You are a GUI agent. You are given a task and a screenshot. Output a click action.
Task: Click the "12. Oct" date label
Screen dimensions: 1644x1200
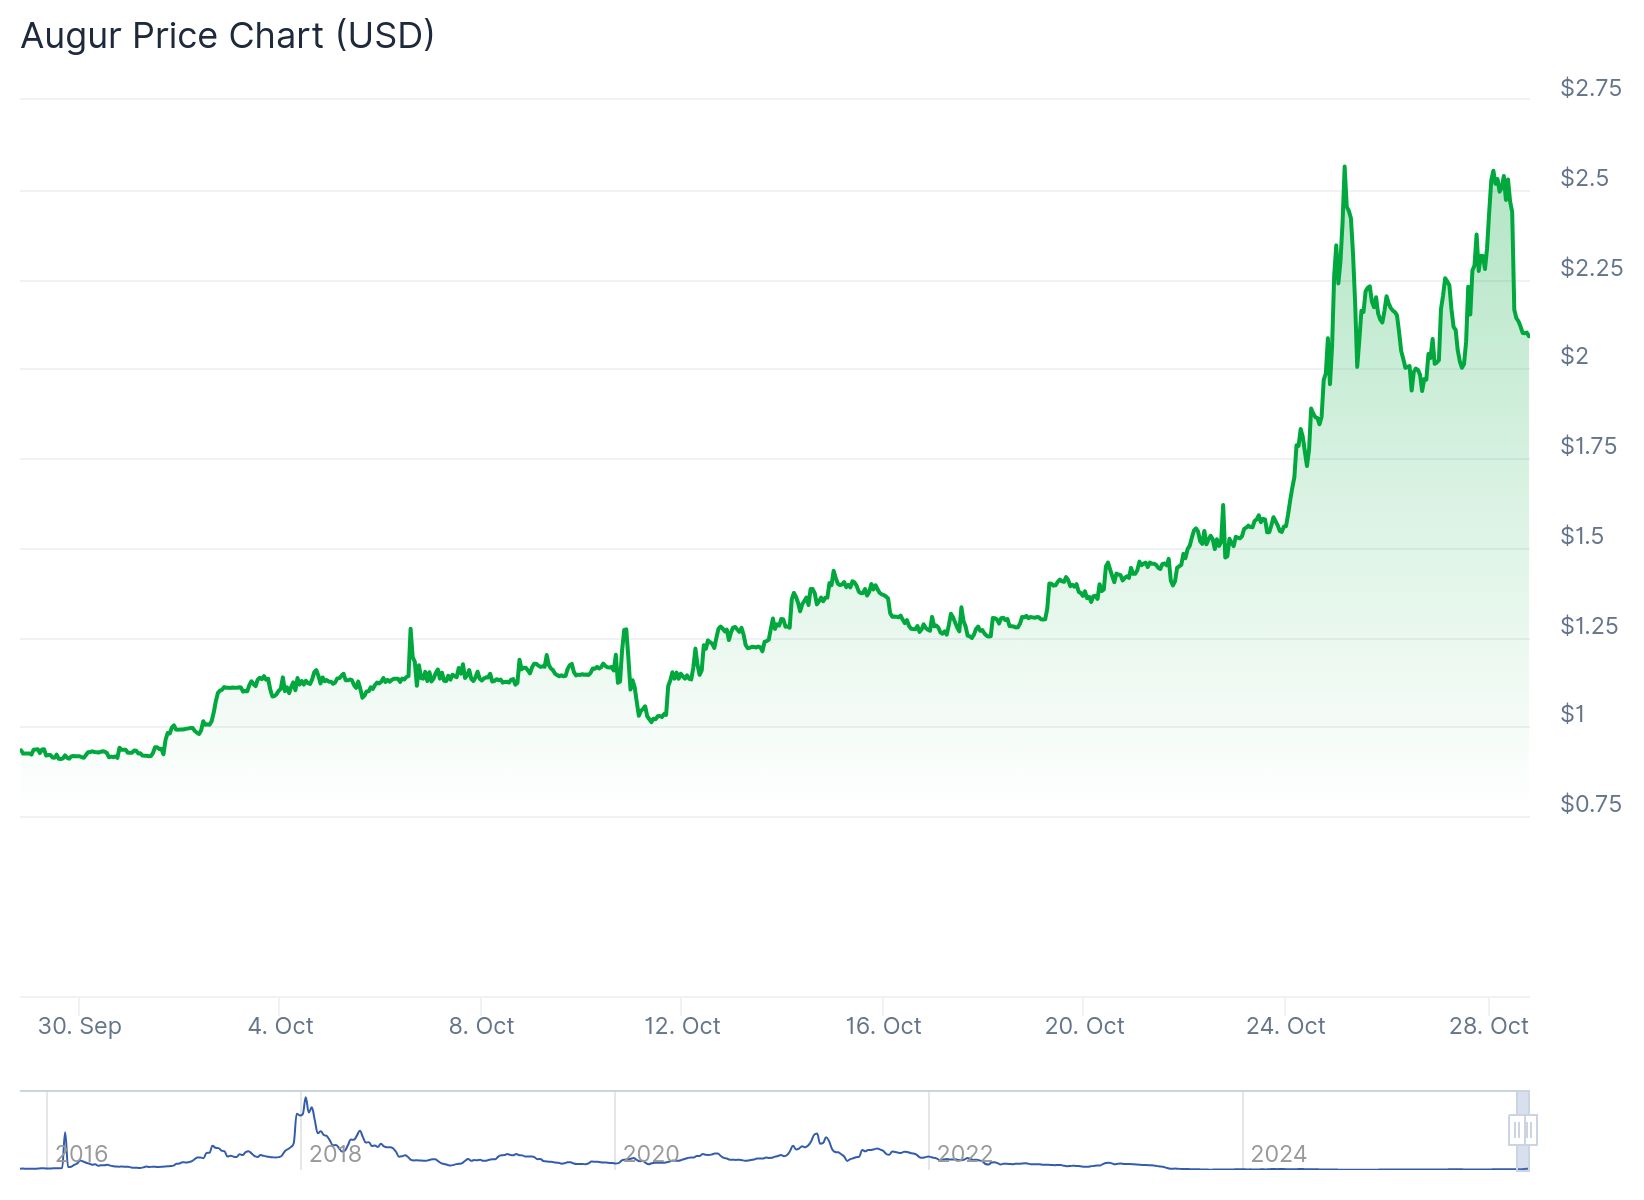click(x=682, y=1026)
